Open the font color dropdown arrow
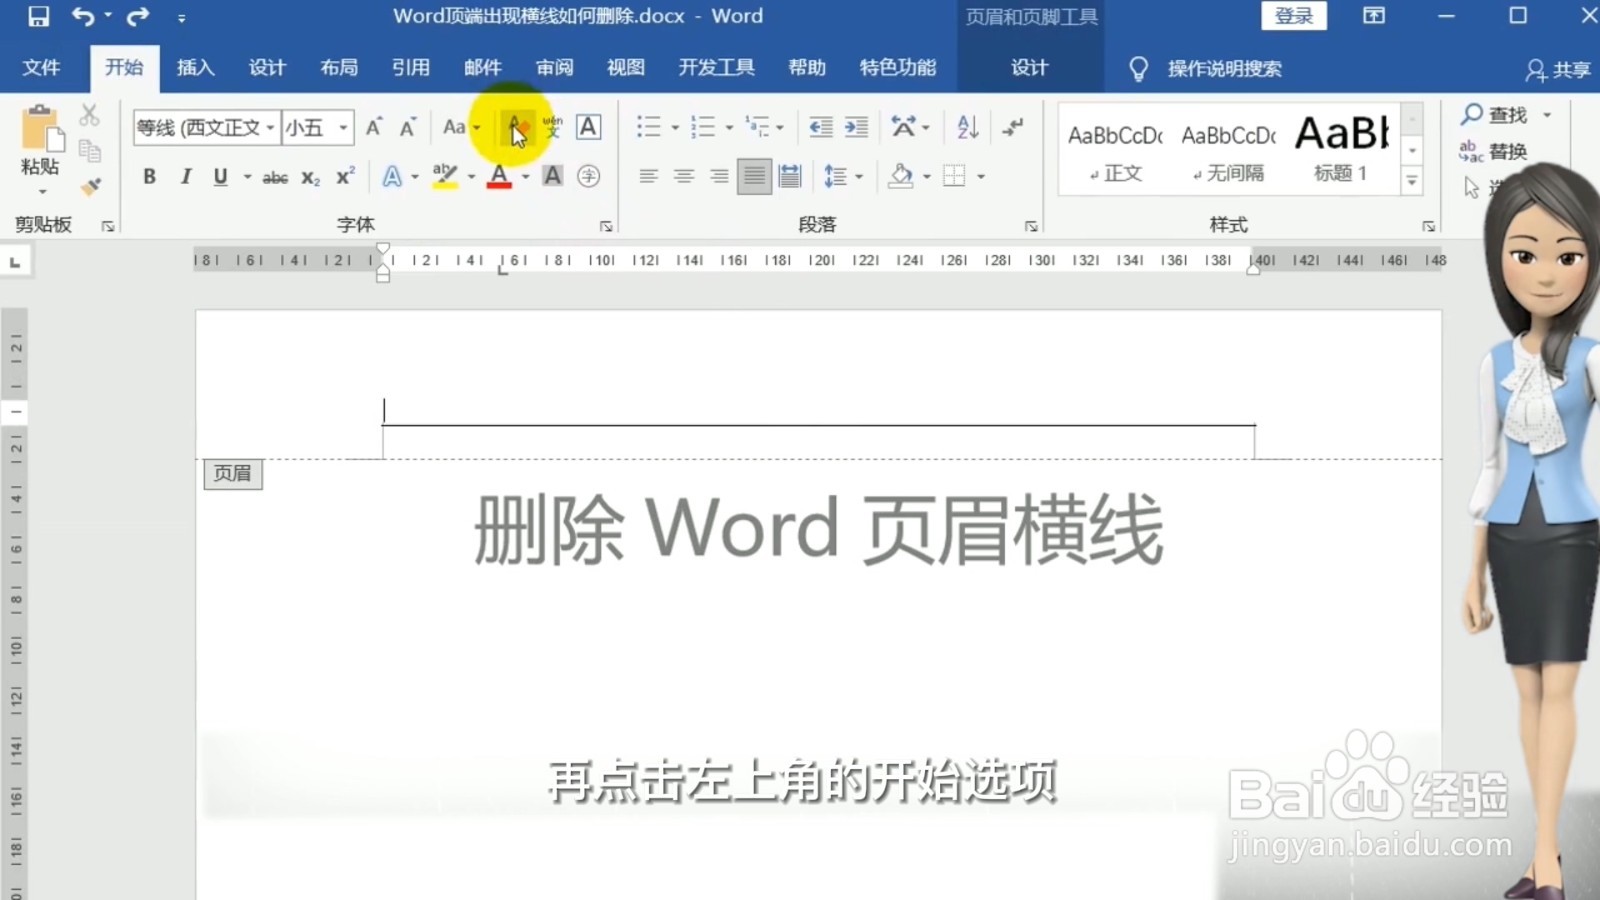Screen dimensions: 1600x900 point(525,177)
